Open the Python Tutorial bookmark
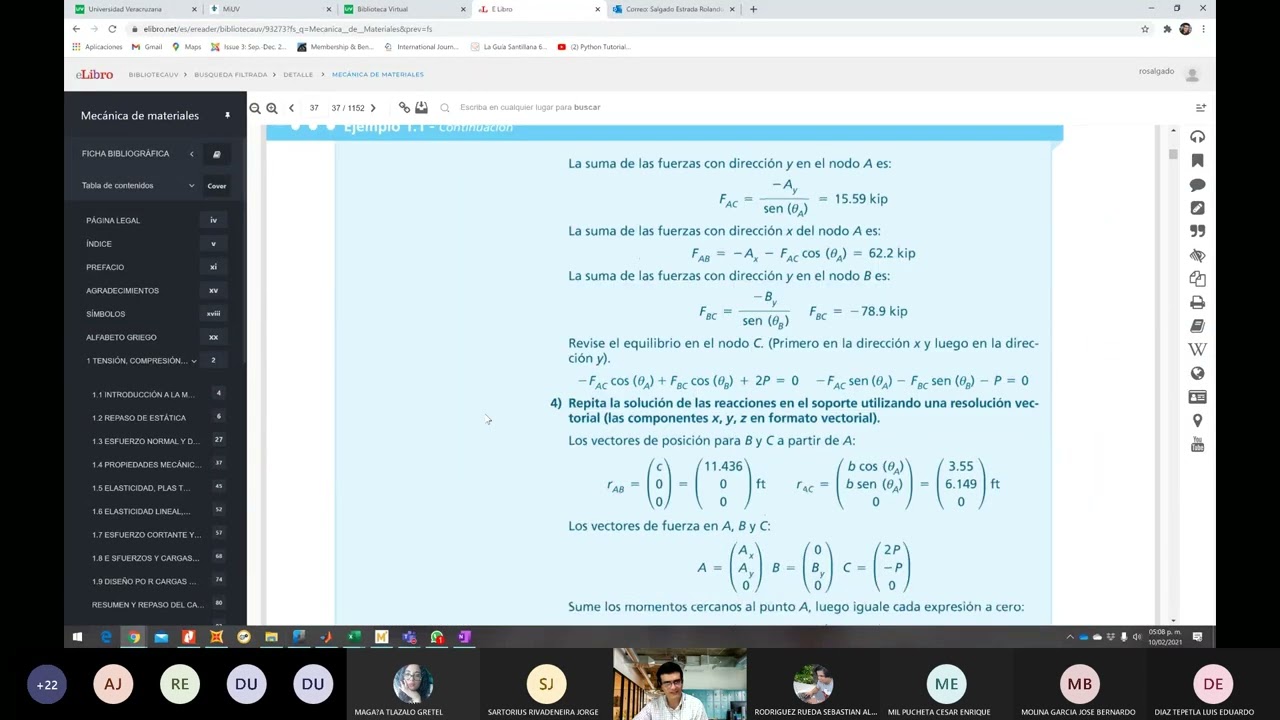This screenshot has width=1280, height=720. tap(594, 47)
